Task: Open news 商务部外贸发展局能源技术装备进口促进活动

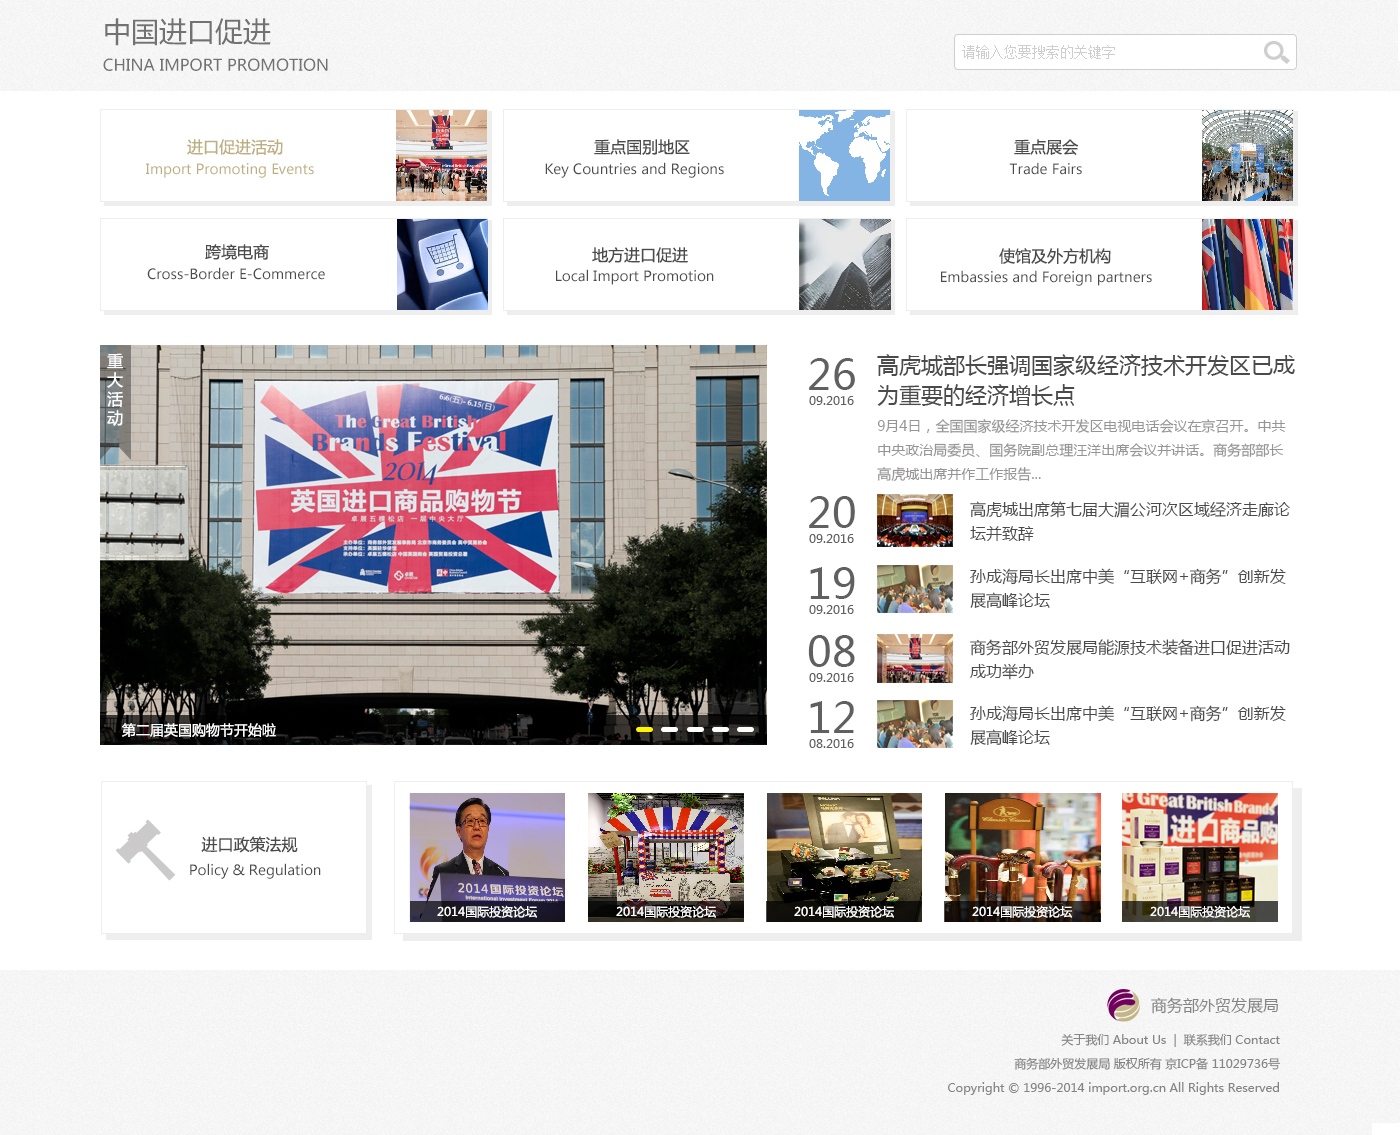Action: (x=1130, y=659)
